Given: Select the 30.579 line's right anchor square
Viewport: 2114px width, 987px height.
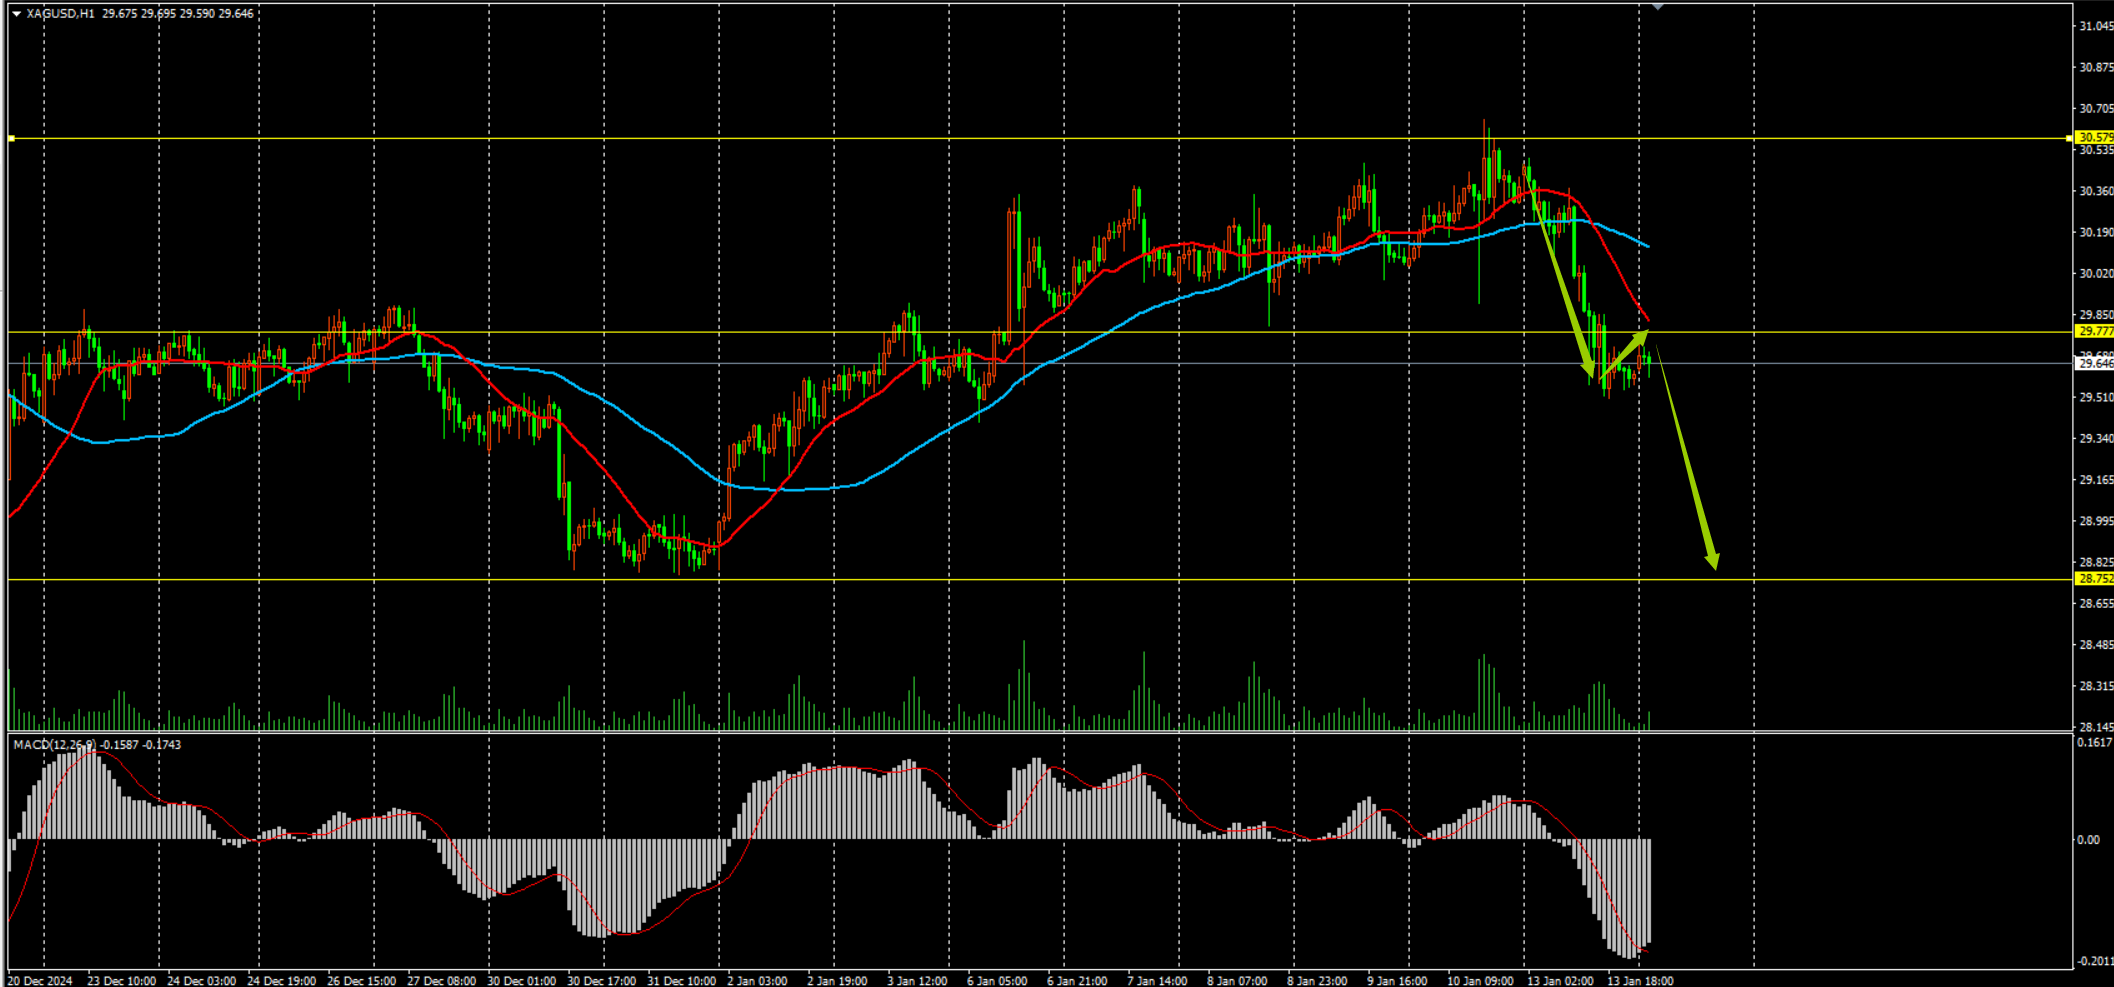Looking at the screenshot, I should pyautogui.click(x=2069, y=138).
